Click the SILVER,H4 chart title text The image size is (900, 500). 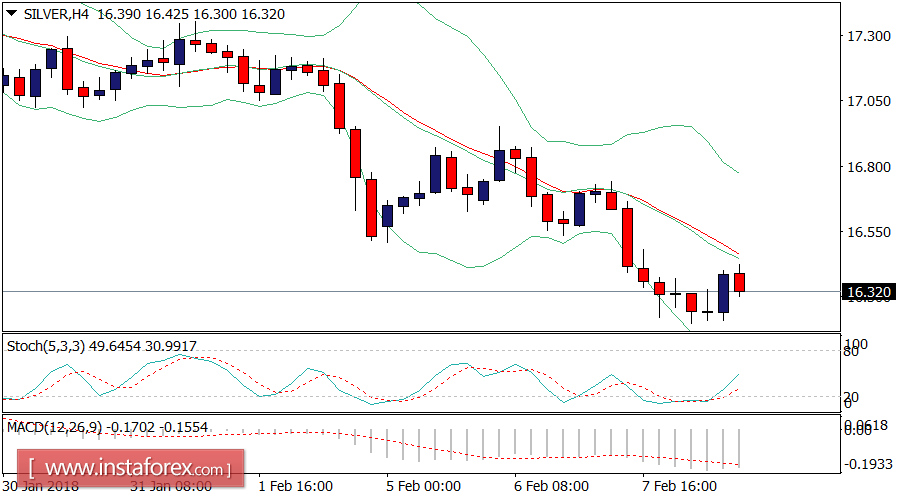[56, 14]
